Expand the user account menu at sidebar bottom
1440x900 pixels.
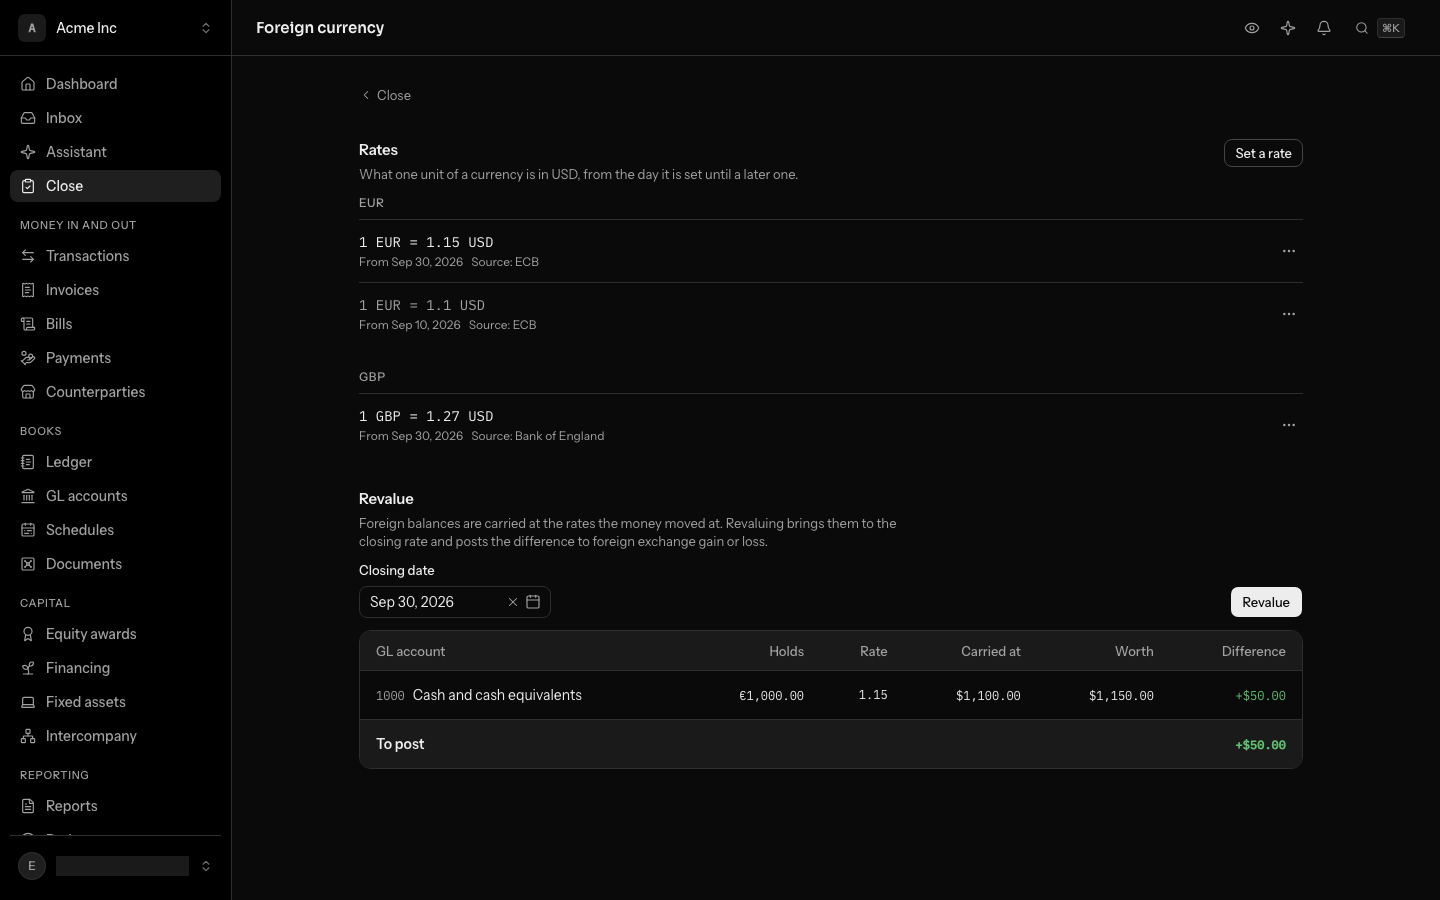[x=115, y=866]
